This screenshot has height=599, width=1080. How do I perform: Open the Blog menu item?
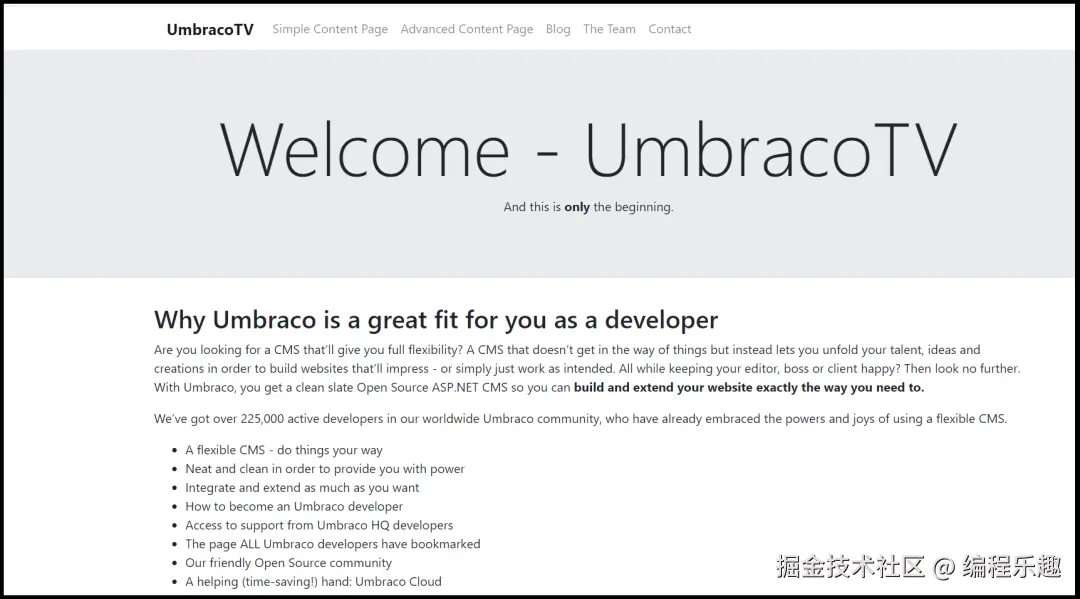tap(558, 29)
